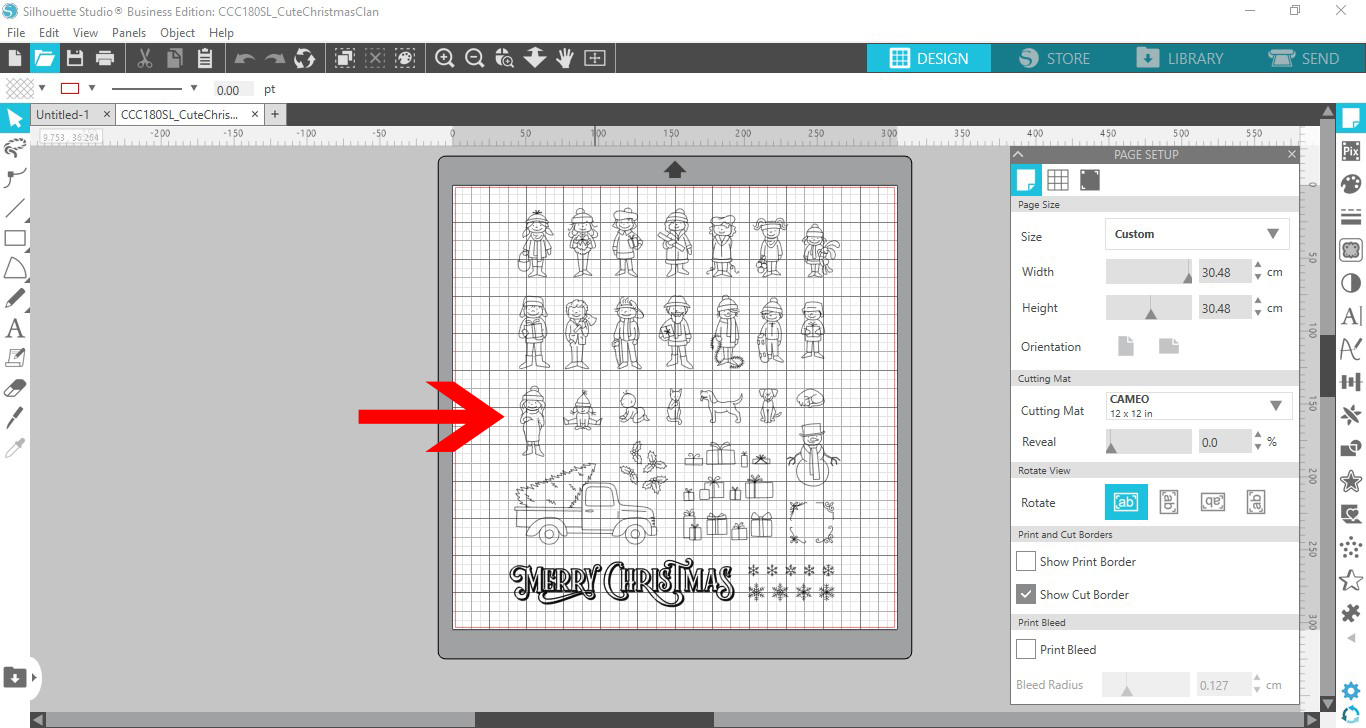Image resolution: width=1366 pixels, height=728 pixels.
Task: Select the Knife tool
Action: 15,417
